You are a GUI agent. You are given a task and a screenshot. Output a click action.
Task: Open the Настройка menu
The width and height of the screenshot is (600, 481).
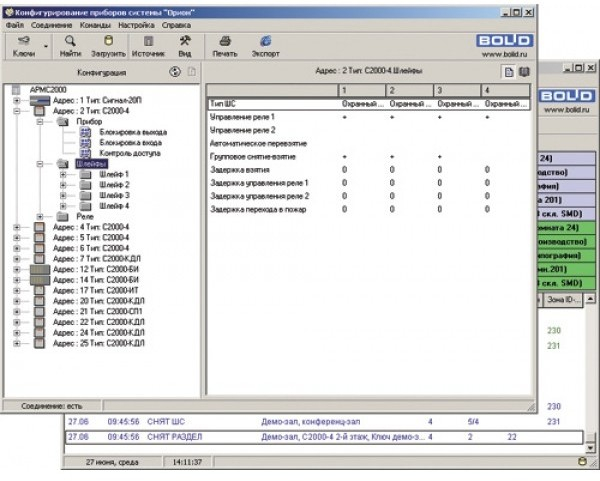point(134,22)
